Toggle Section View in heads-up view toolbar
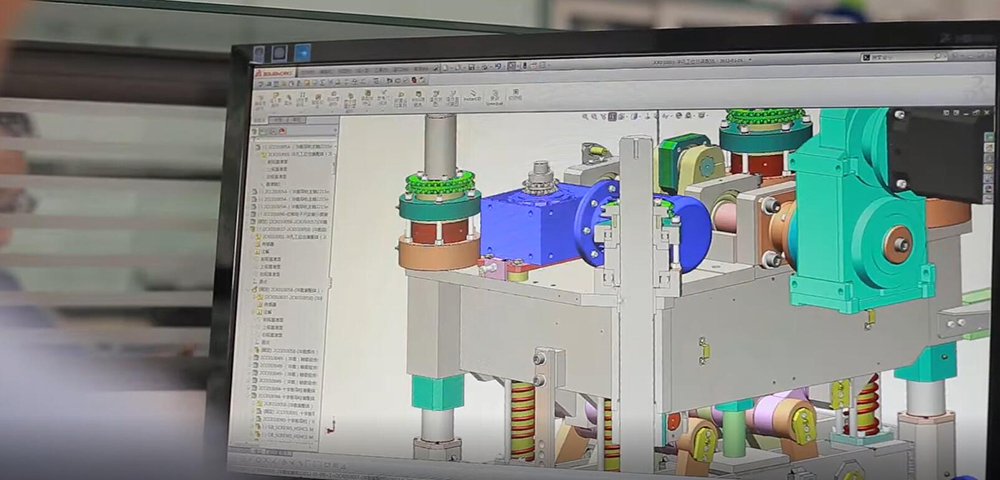The image size is (1000, 480). (612, 116)
